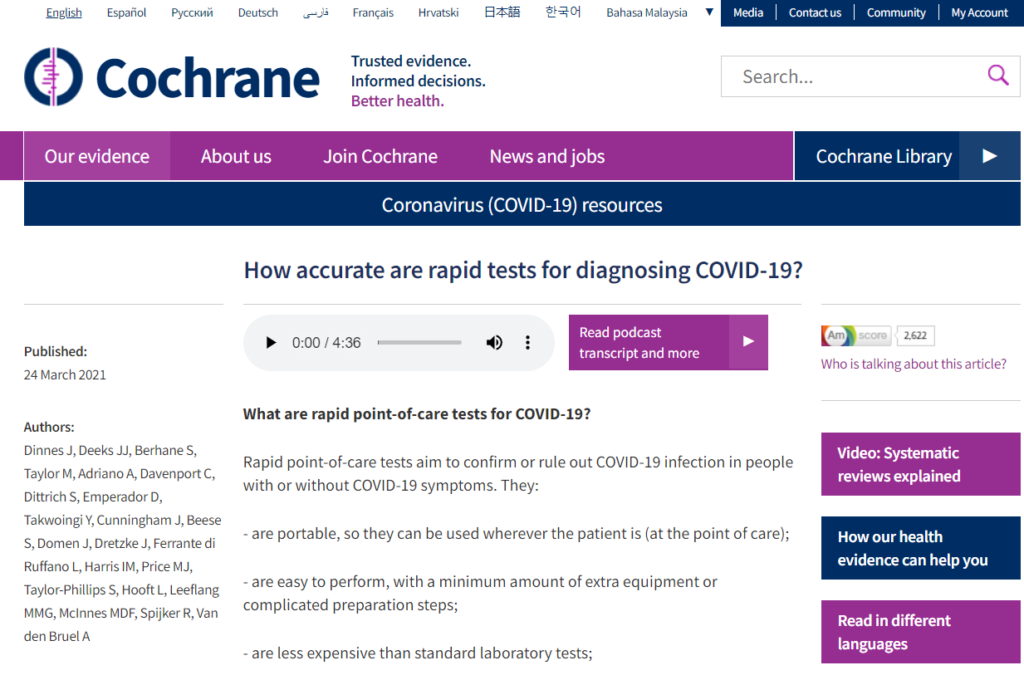Switch language to Bahasa Malaysia
1024x675 pixels.
[647, 12]
